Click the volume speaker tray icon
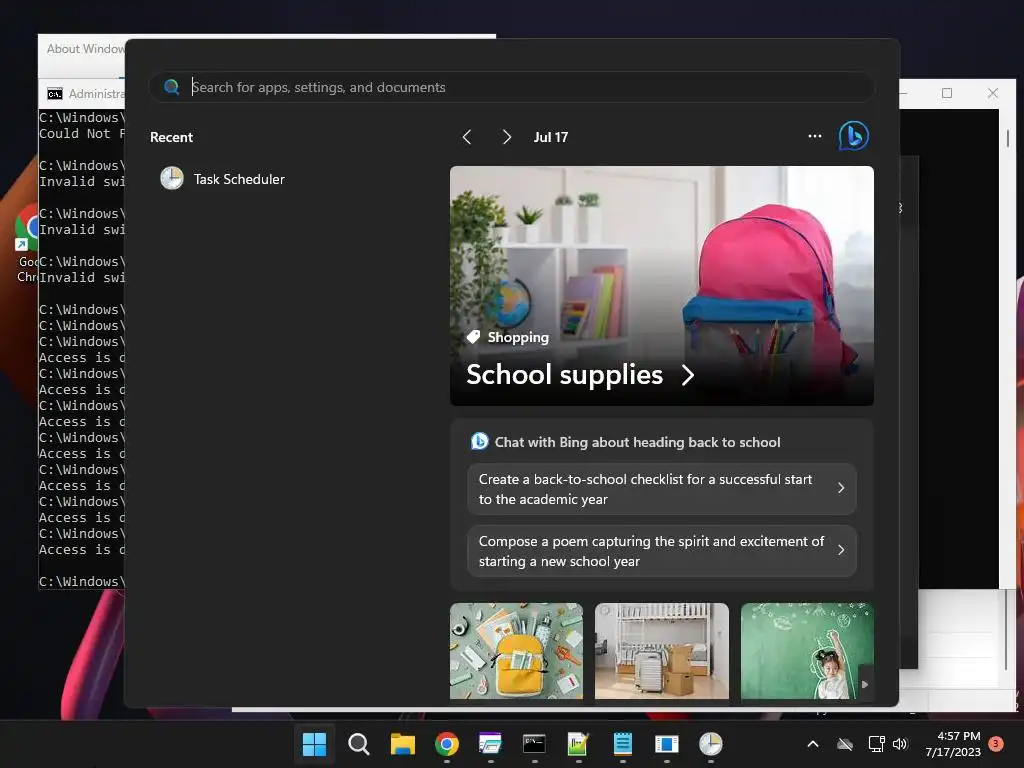Screen dimensions: 1024x768 click(900, 744)
